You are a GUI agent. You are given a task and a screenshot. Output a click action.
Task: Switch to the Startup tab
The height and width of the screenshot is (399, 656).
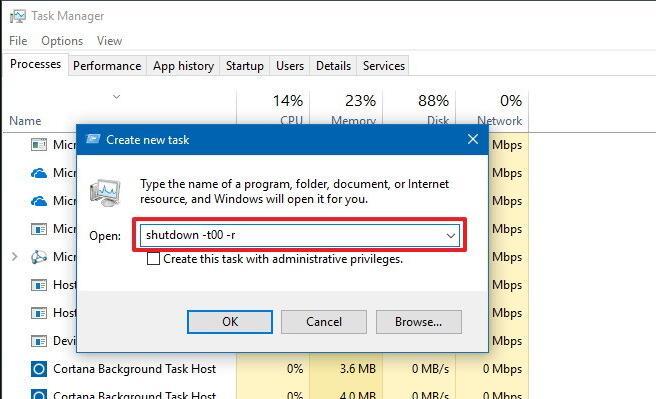tap(245, 66)
